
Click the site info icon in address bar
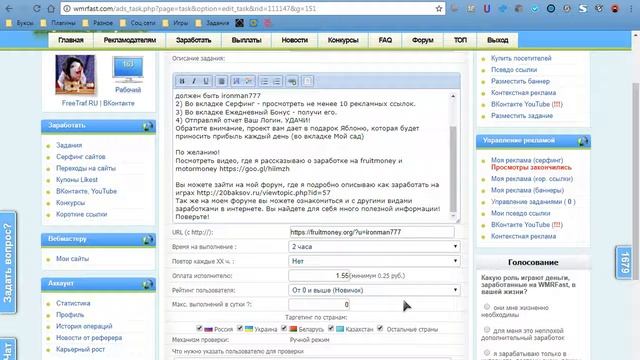point(67,9)
